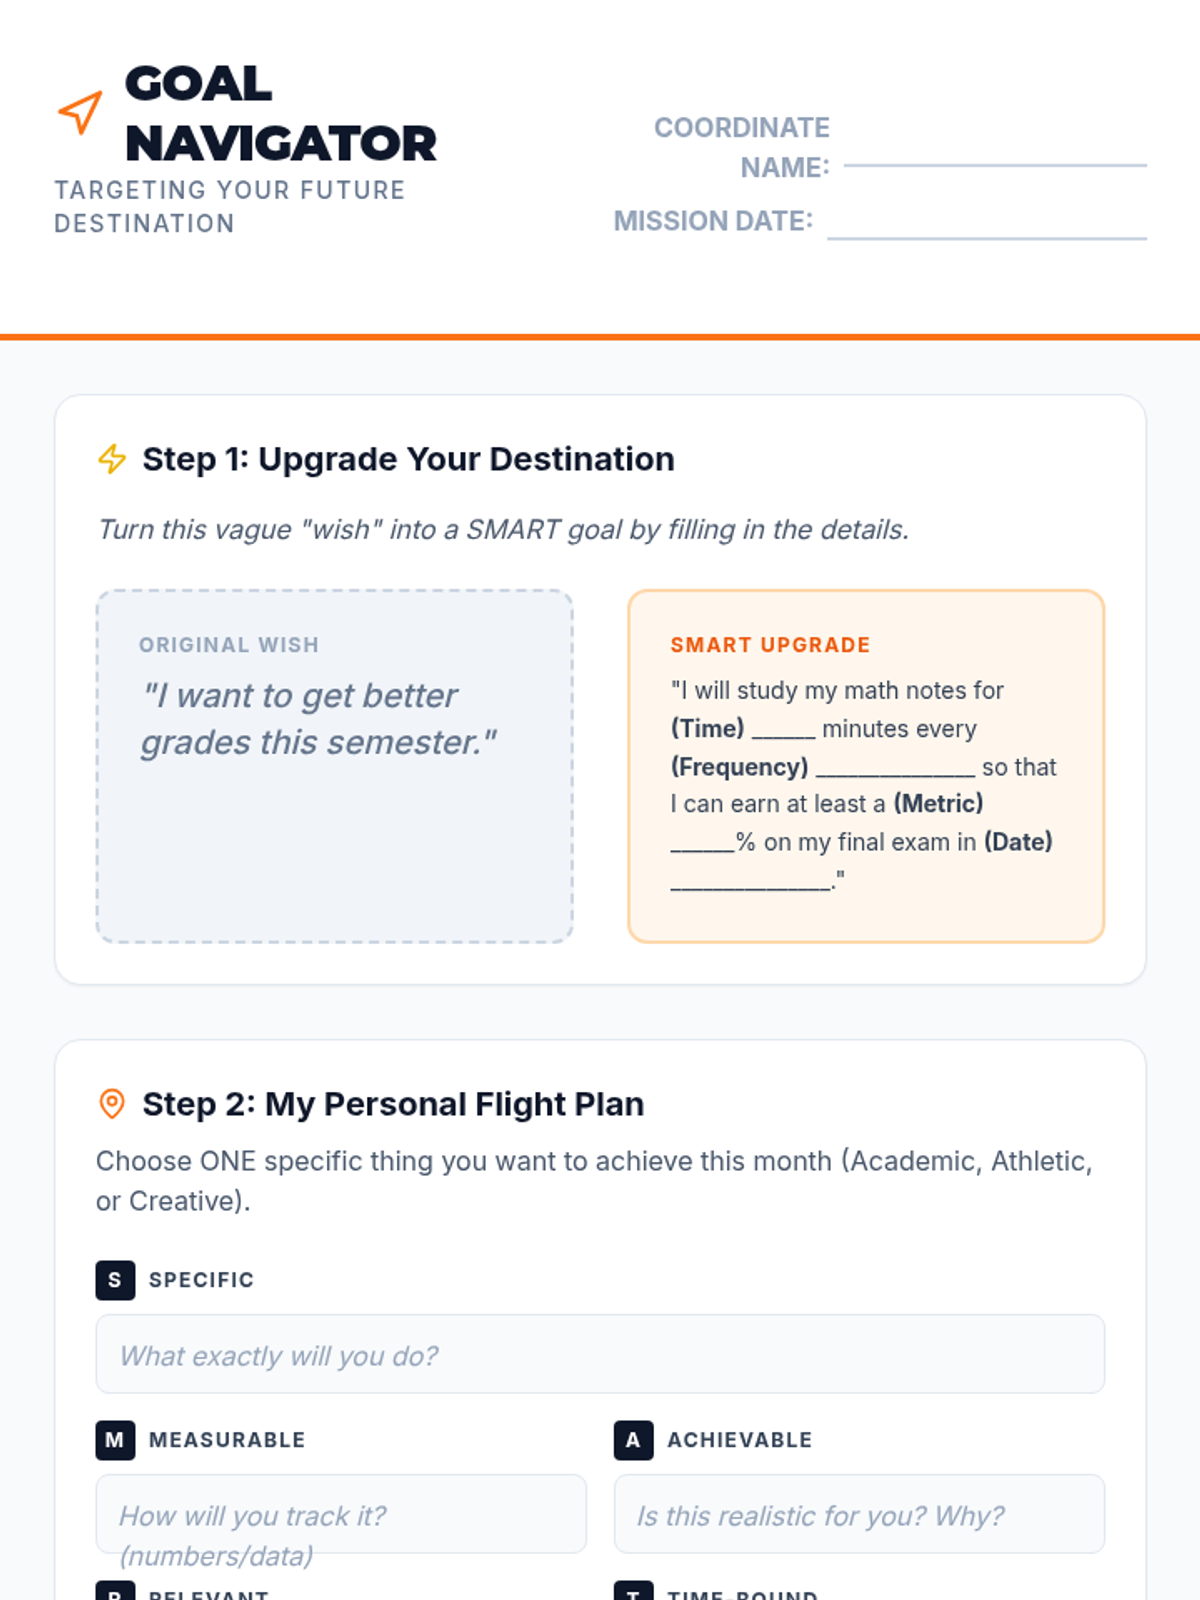Click the 'How will you track it?' field

tap(341, 1514)
